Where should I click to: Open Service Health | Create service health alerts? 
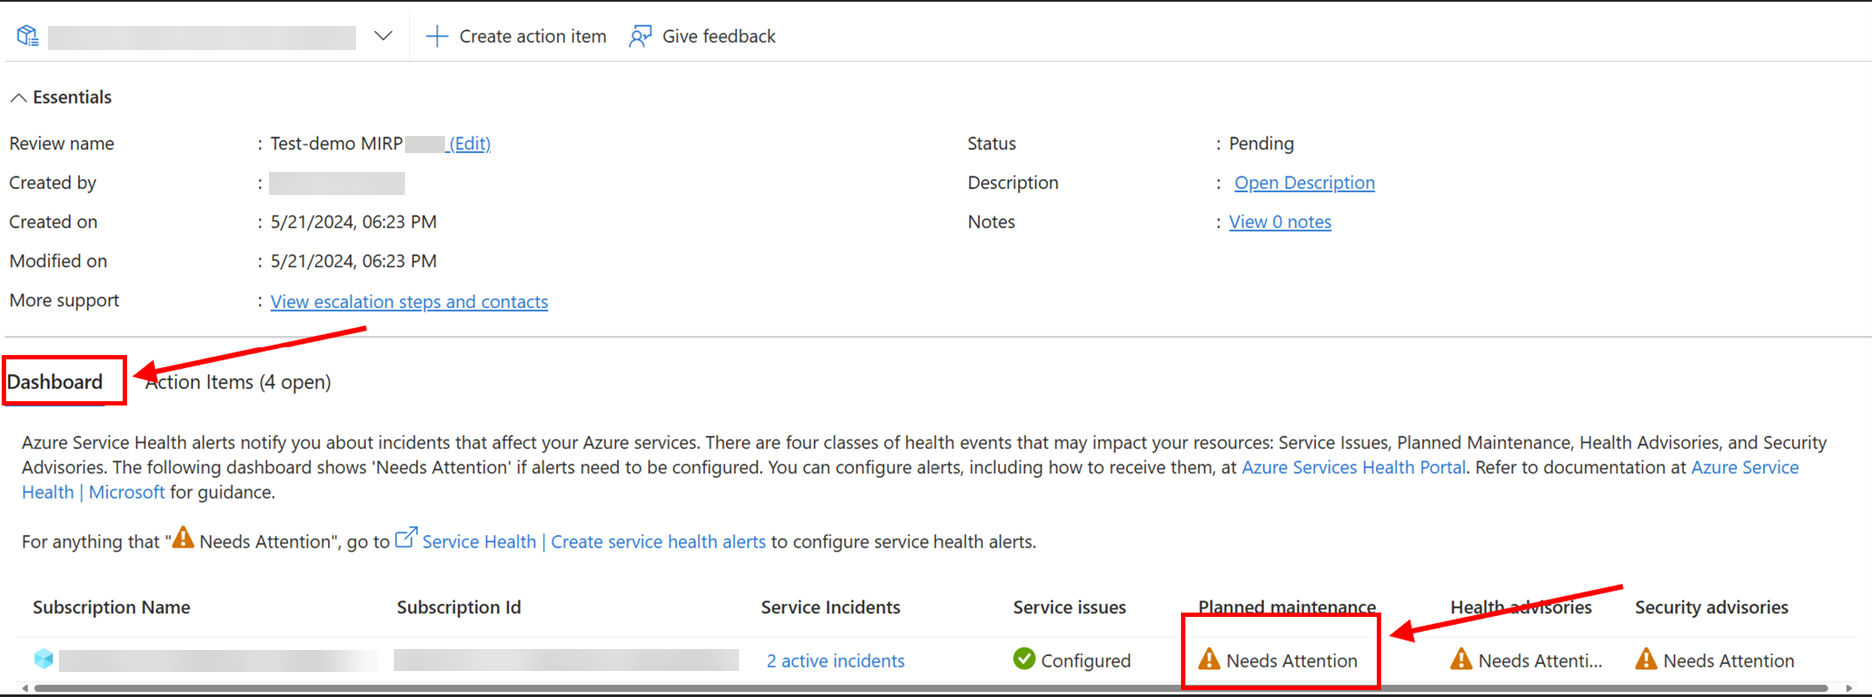click(x=594, y=541)
